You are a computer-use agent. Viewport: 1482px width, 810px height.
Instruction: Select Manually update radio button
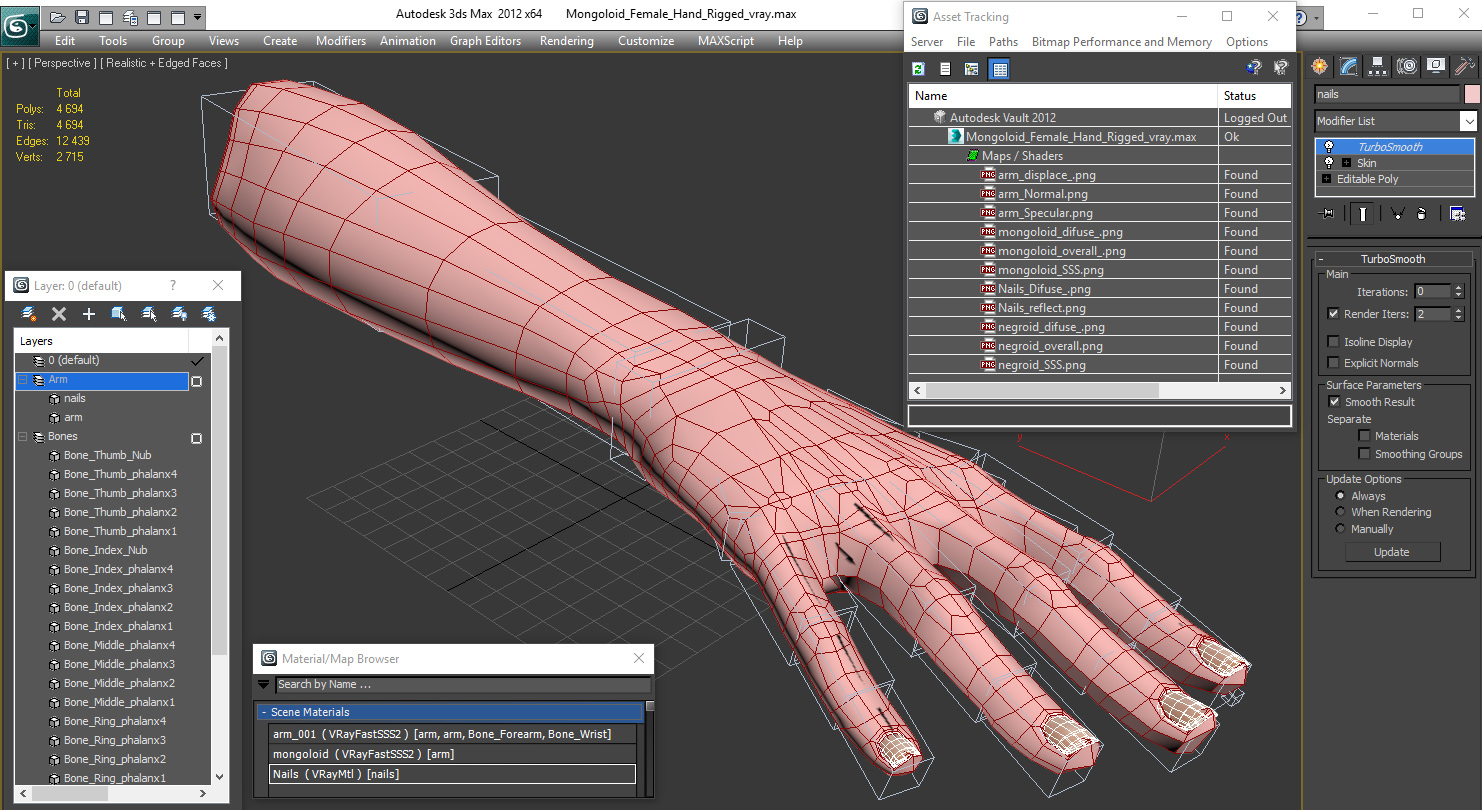coord(1340,529)
